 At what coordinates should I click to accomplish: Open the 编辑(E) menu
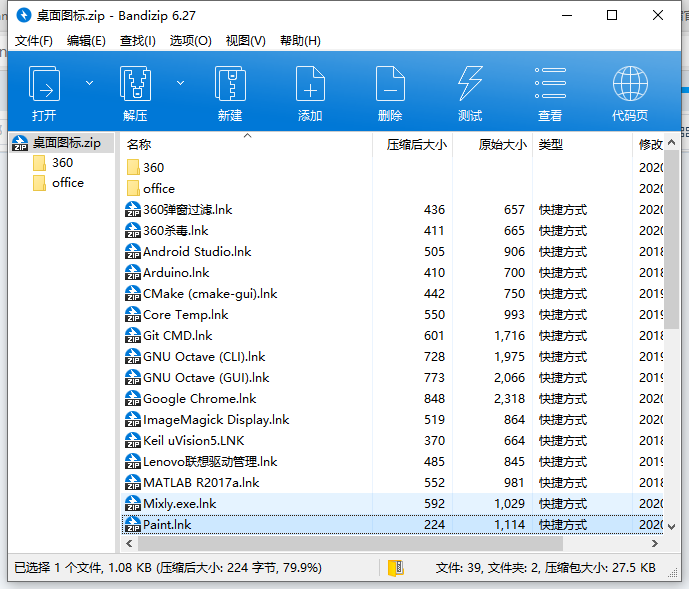click(86, 41)
